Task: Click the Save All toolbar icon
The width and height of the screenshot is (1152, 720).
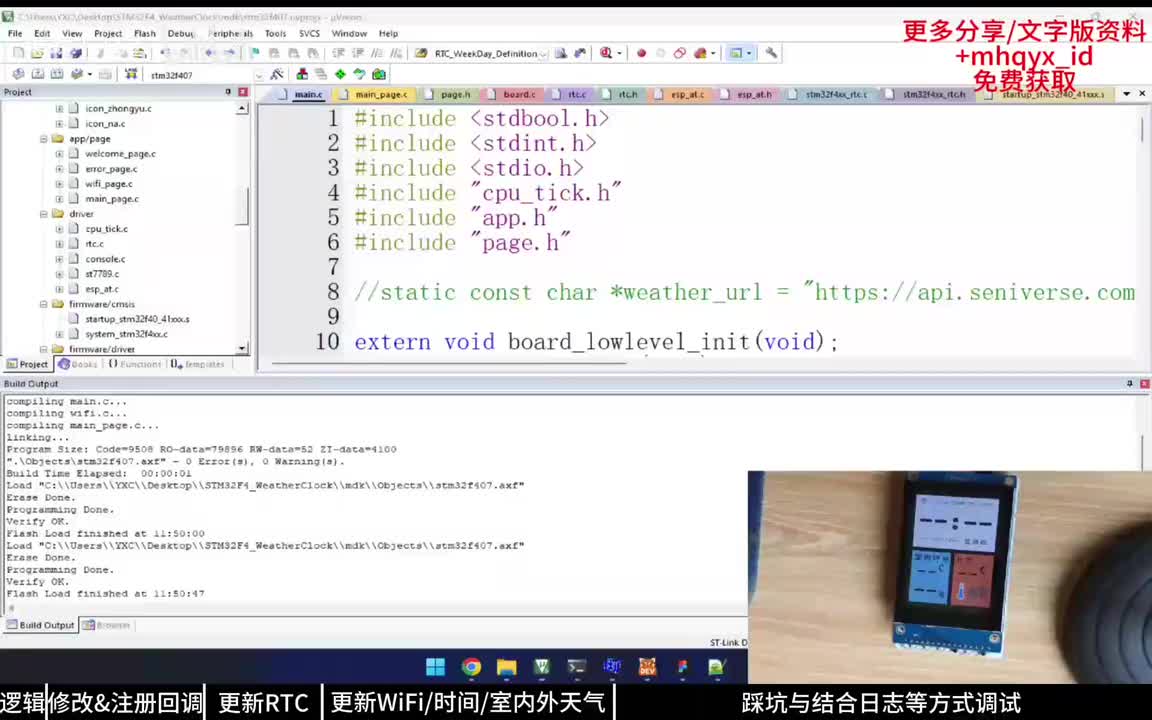Action: [76, 53]
